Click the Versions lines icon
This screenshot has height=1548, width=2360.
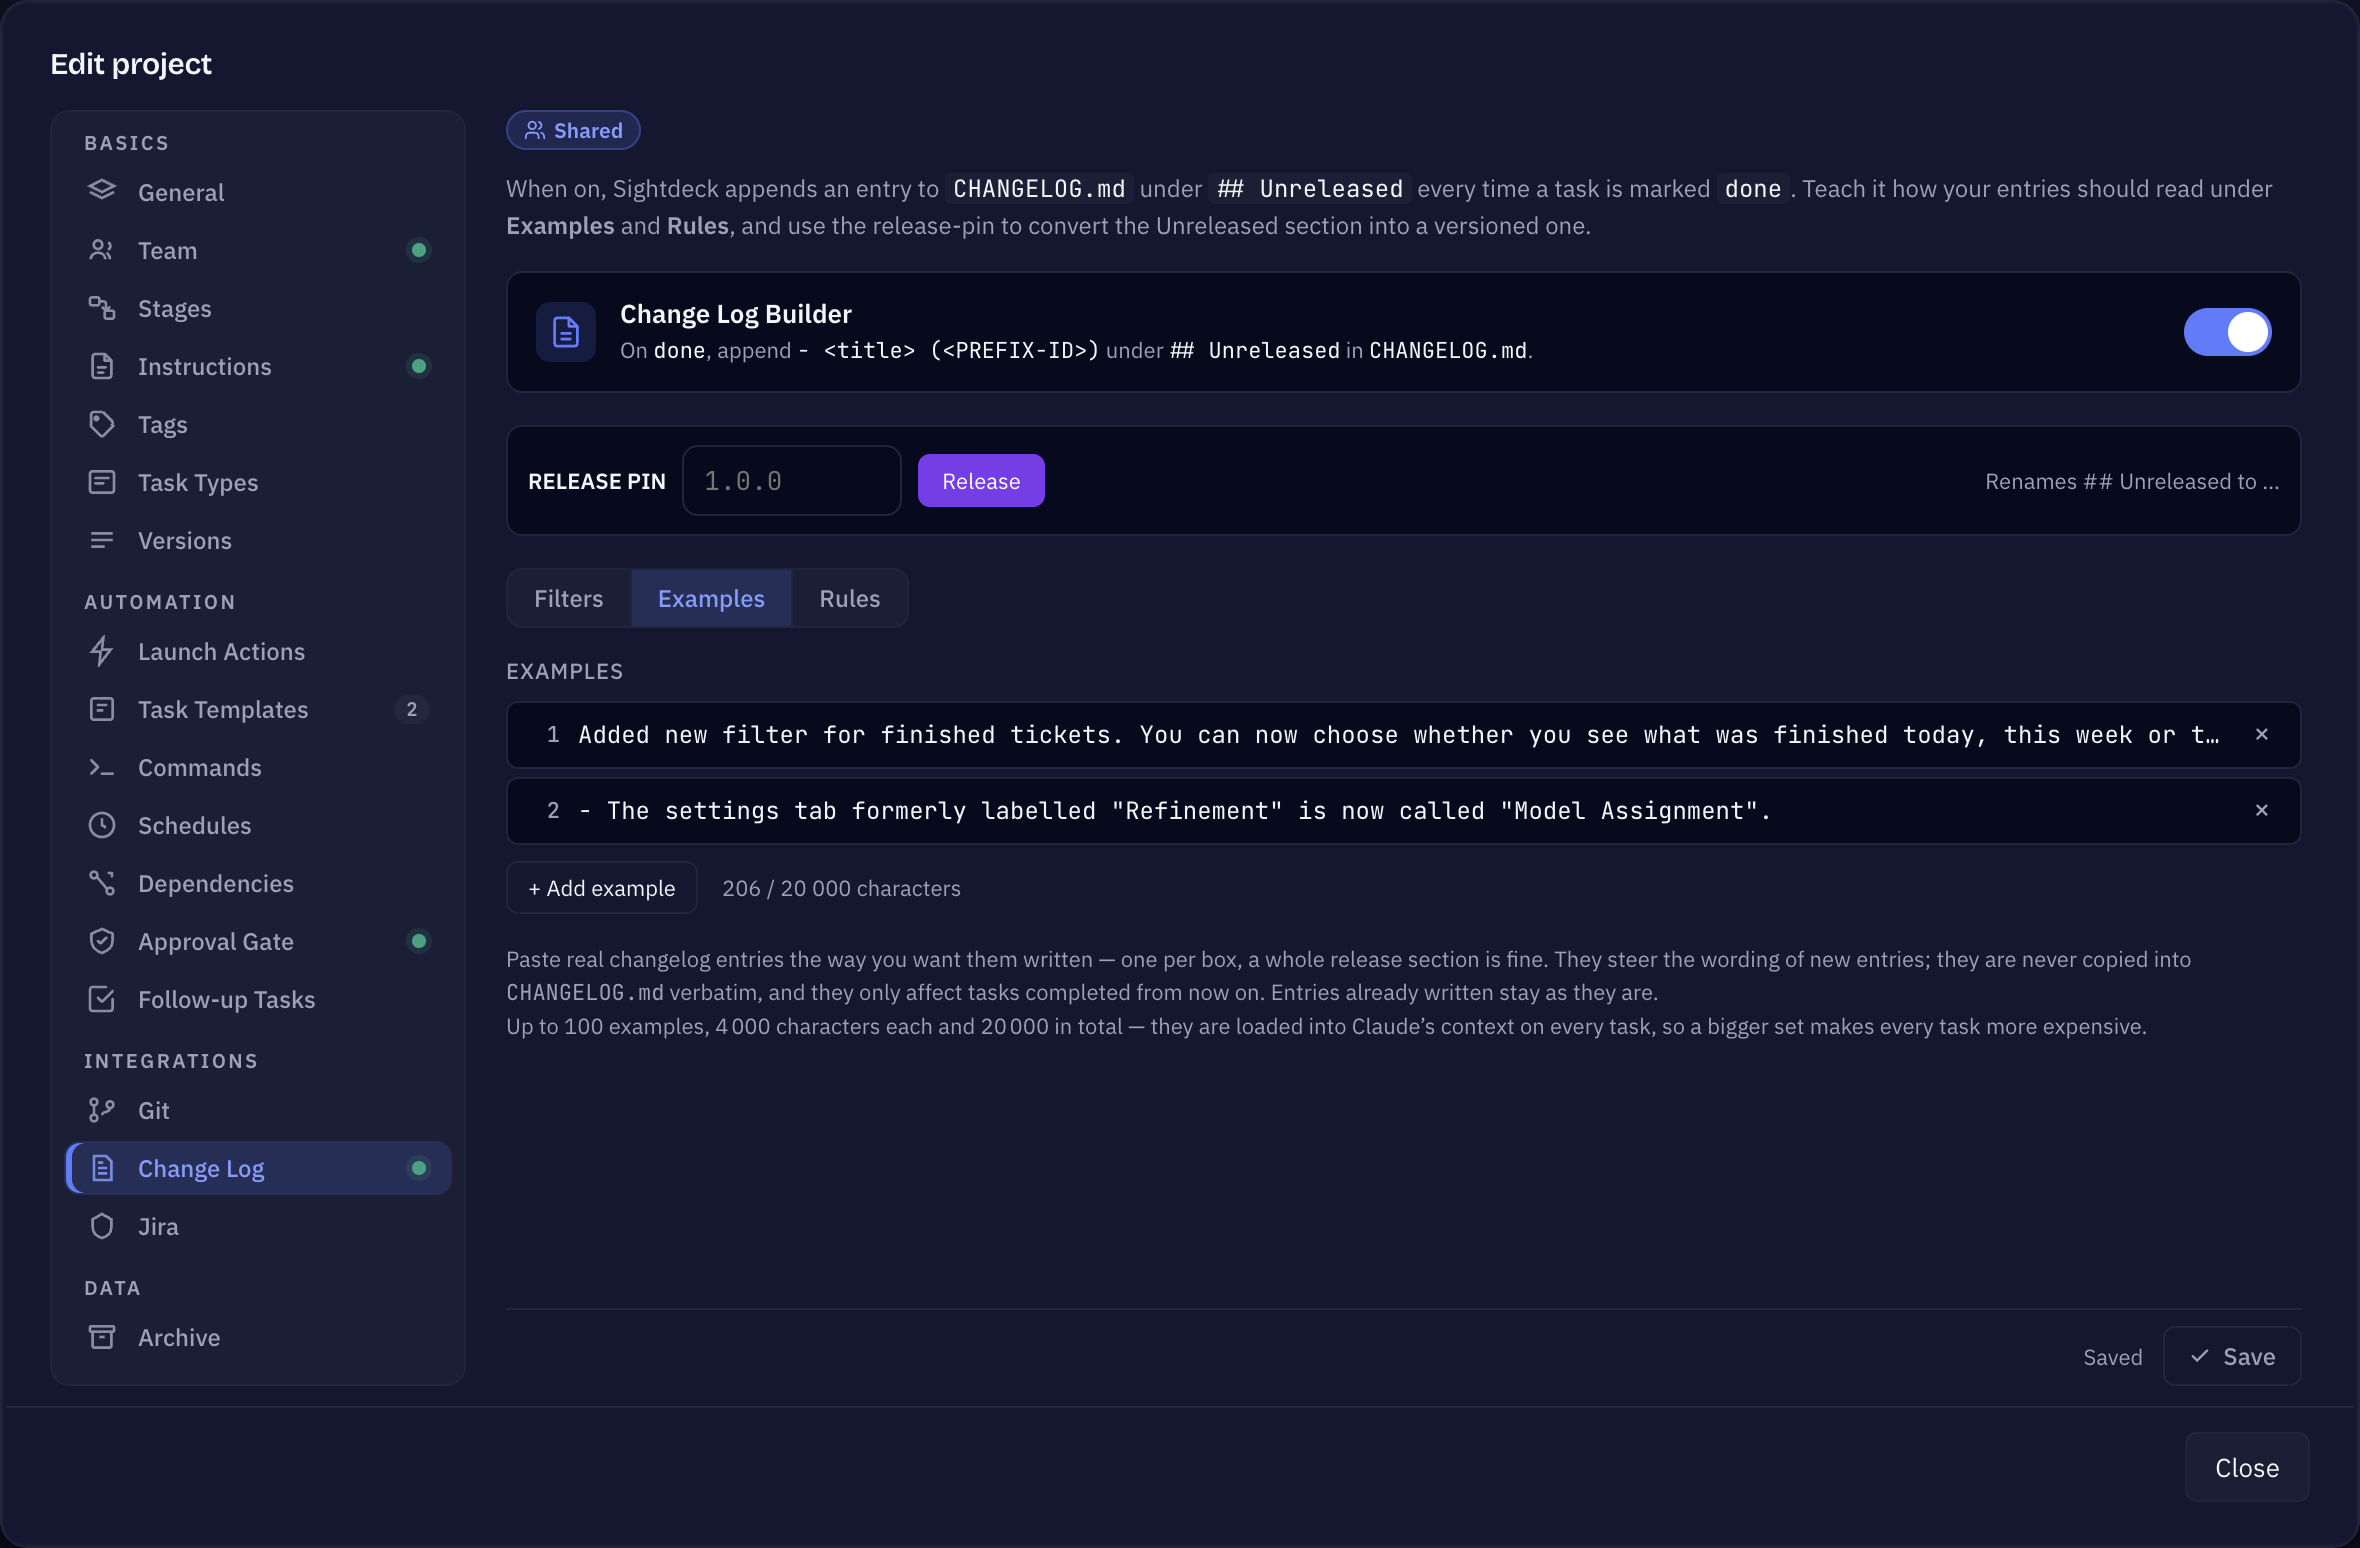(102, 540)
